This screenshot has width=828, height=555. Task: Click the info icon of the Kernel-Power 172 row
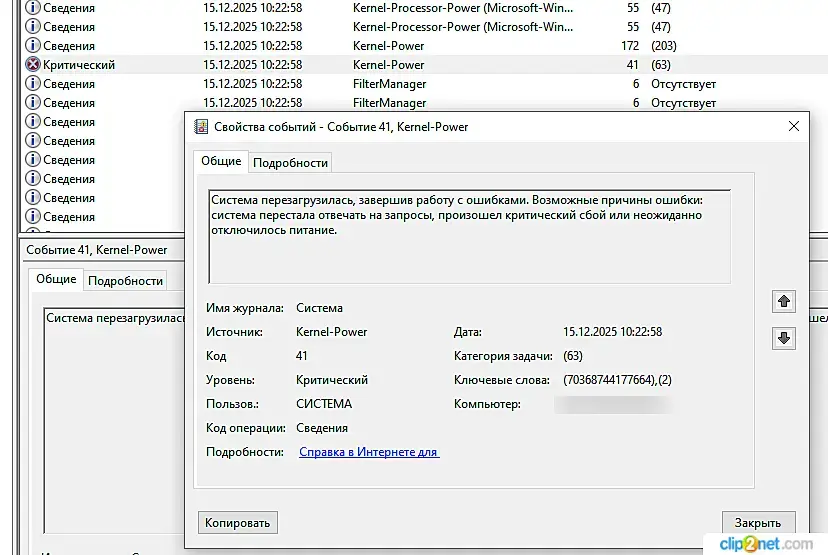click(33, 45)
